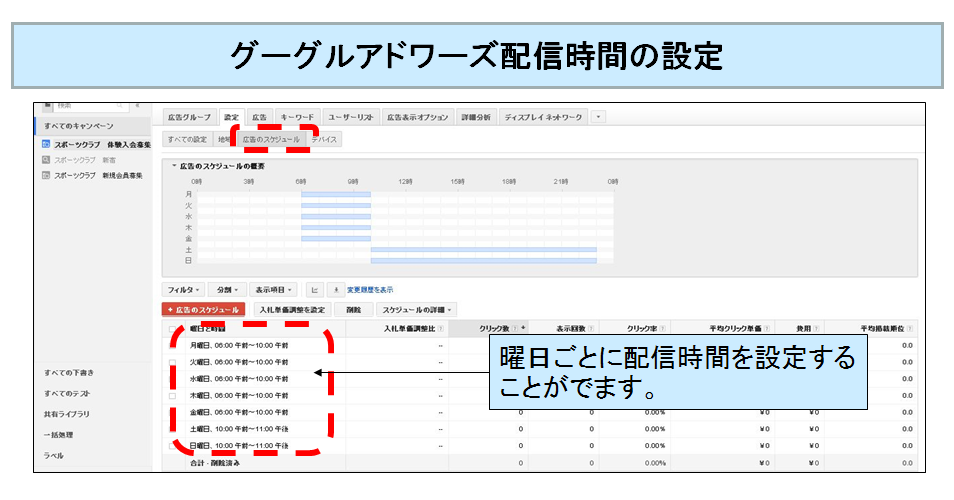Screen dimensions: 954x500
Task: Open the more-tabs arrow after ディスプレイネットワーク
Action: point(598,117)
